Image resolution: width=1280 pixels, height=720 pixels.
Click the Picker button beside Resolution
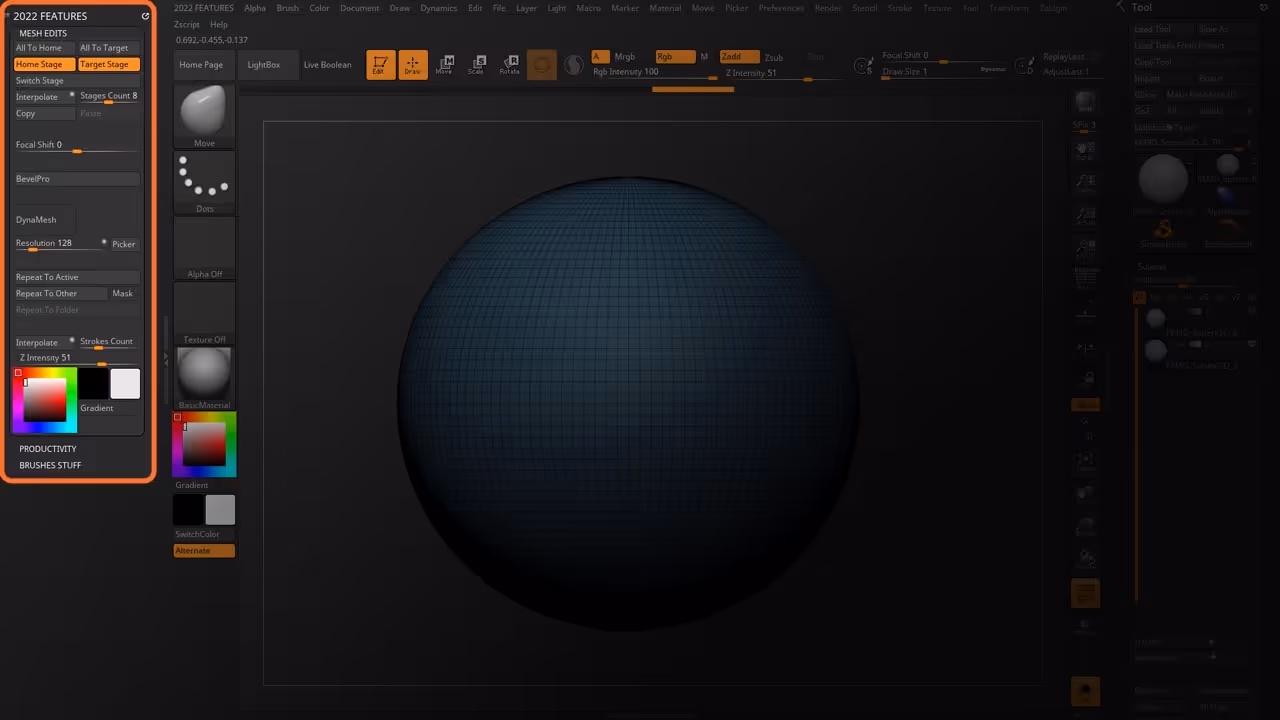coord(123,244)
